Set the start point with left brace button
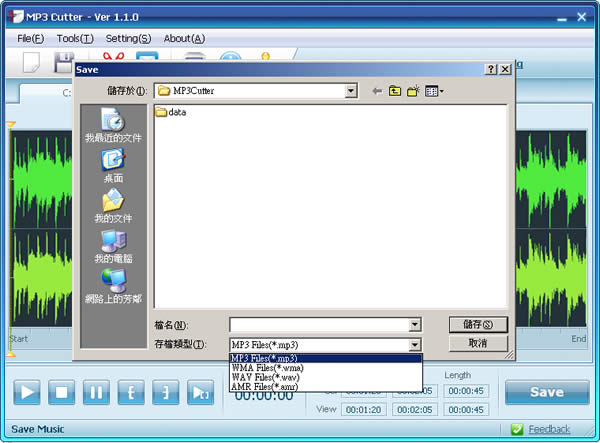 [x=131, y=393]
